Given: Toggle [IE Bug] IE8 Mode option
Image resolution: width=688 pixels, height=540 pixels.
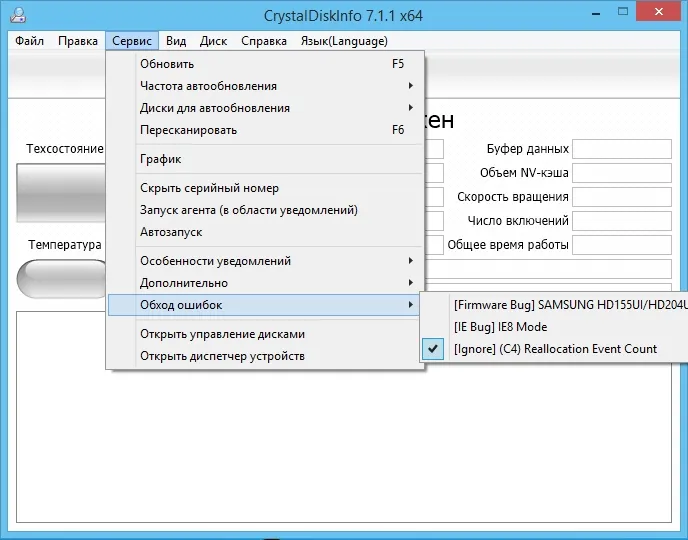Looking at the screenshot, I should pos(555,327).
